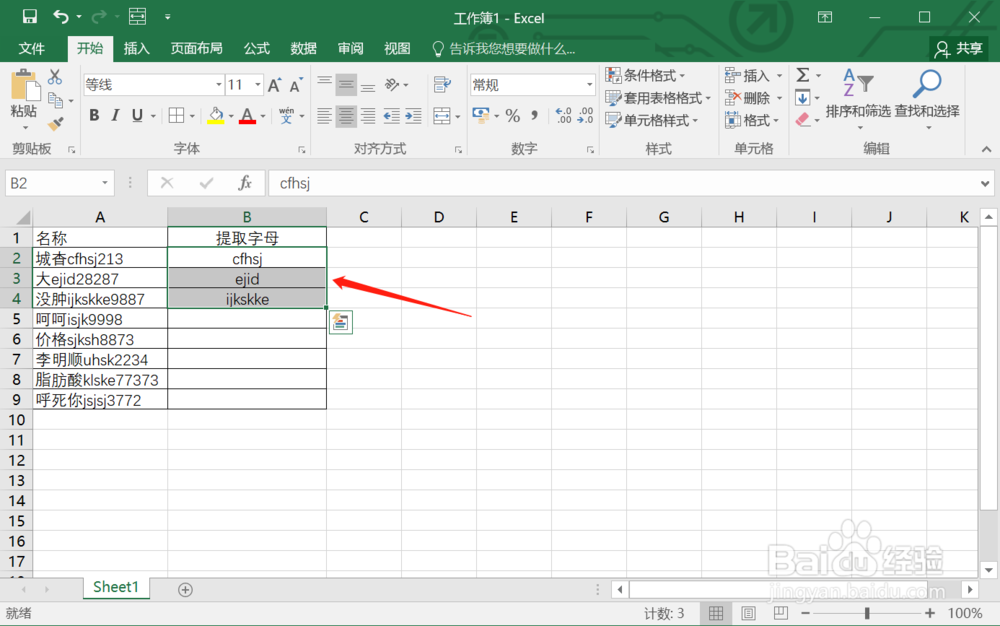The height and width of the screenshot is (626, 1000).
Task: Switch to the 页面布局 ribbon tab
Action: pyautogui.click(x=196, y=48)
